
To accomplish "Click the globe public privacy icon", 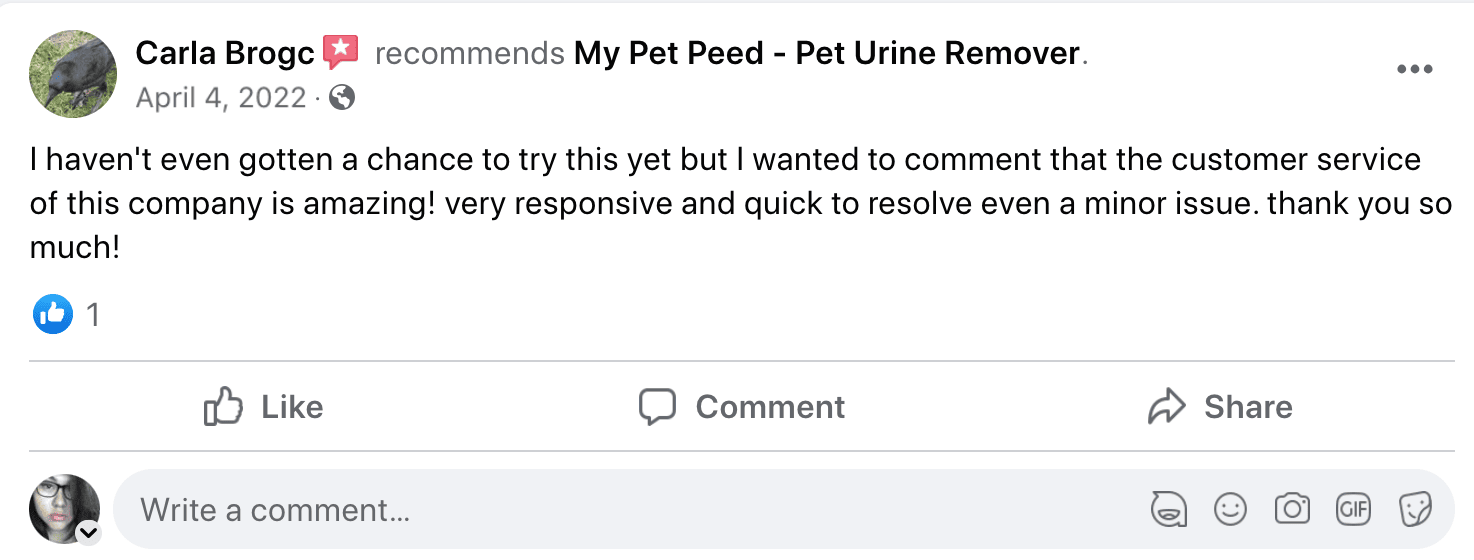I will tap(342, 97).
